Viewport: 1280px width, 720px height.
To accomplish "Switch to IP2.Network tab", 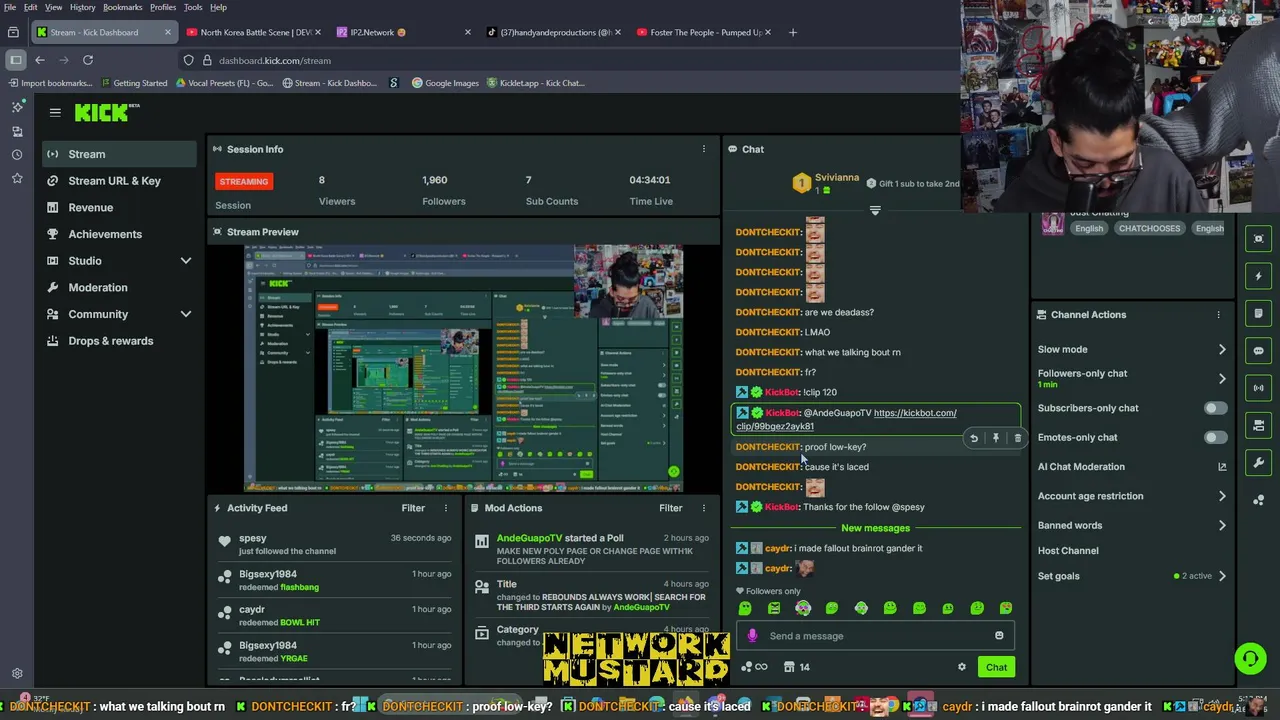I will pyautogui.click(x=403, y=32).
